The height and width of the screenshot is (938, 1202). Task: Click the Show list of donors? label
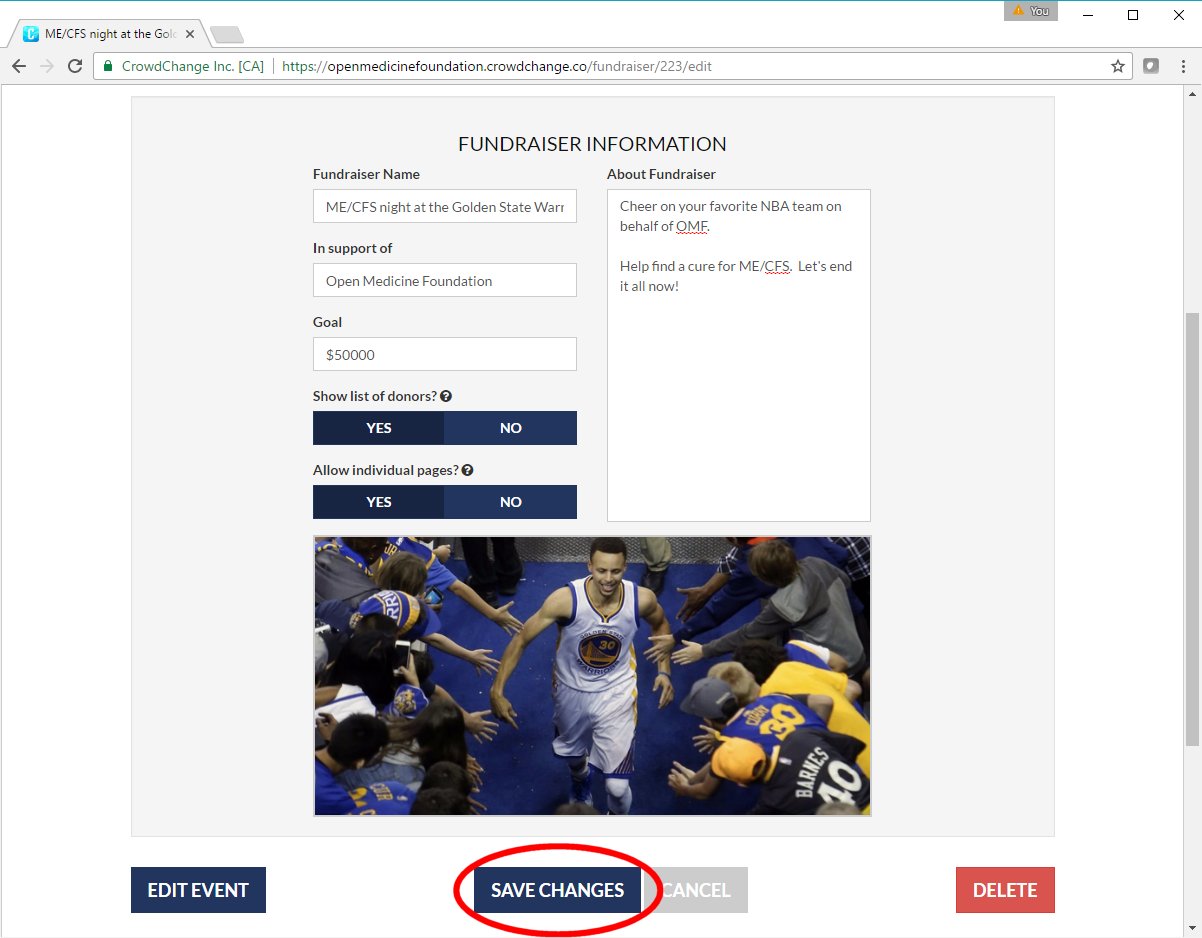[375, 396]
